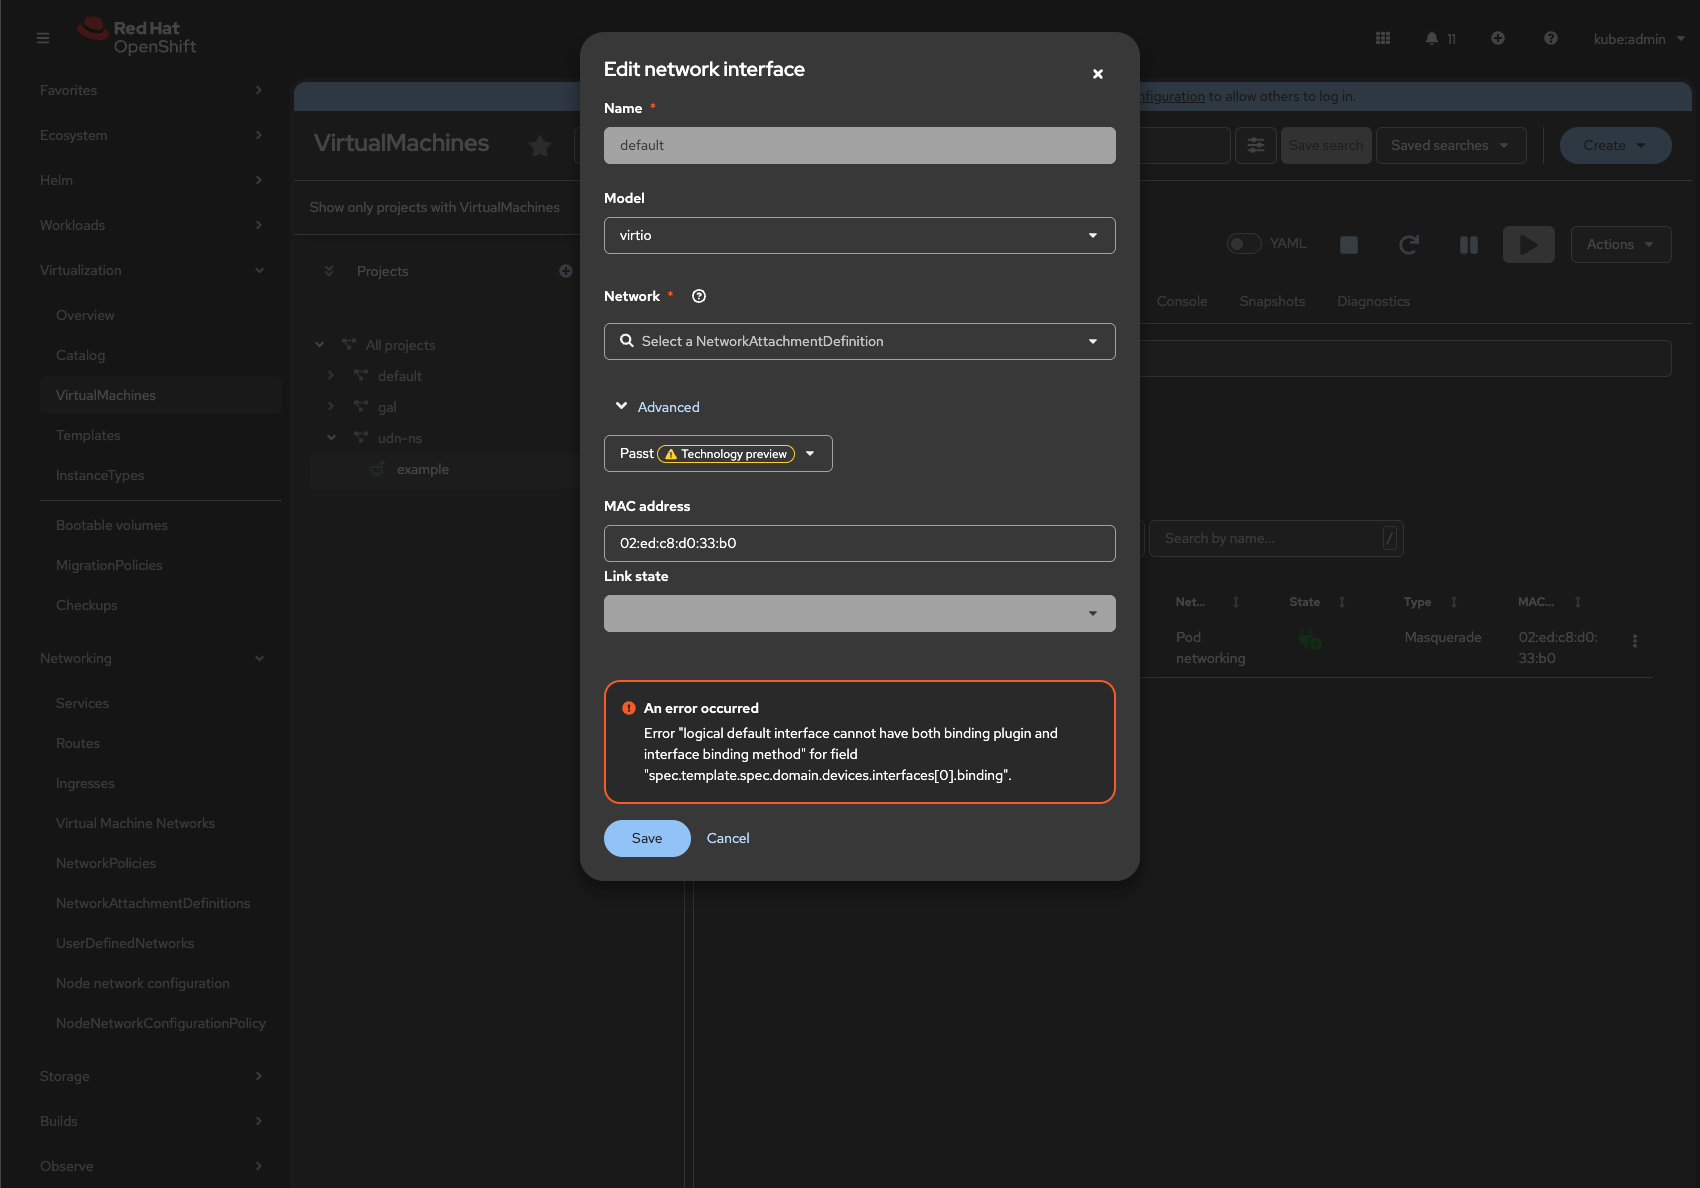This screenshot has width=1700, height=1188.
Task: Open the hamburger navigation menu
Action: 43,38
